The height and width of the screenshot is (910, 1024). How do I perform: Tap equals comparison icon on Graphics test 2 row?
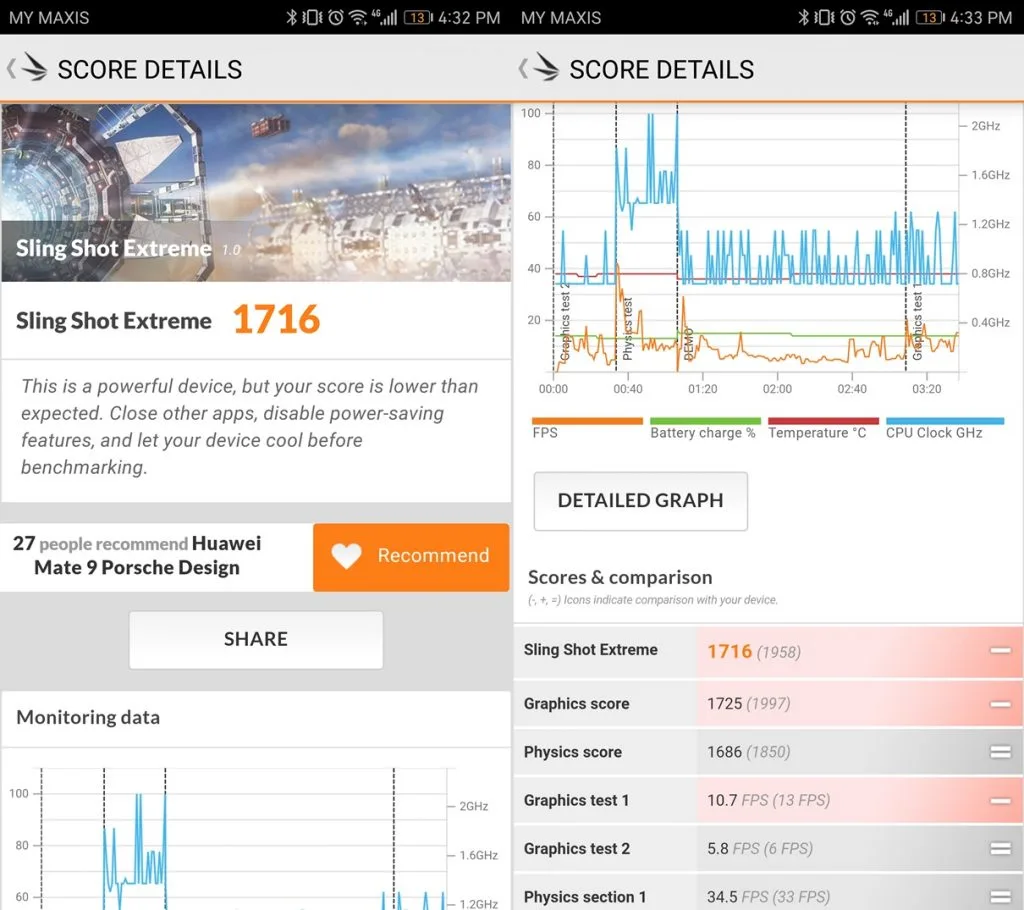1000,849
